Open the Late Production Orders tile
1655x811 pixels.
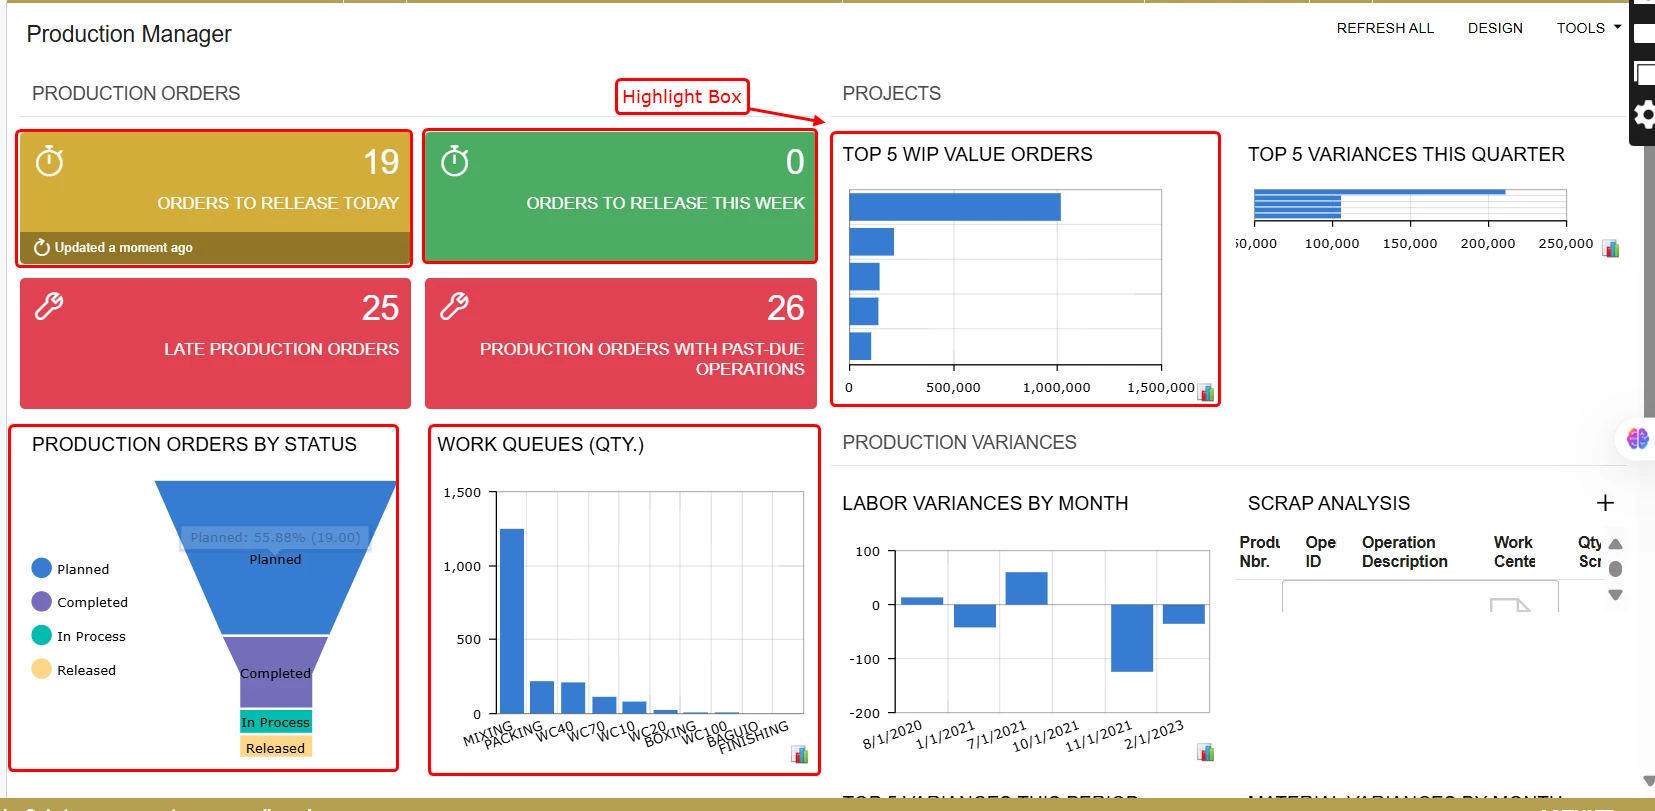pos(215,343)
